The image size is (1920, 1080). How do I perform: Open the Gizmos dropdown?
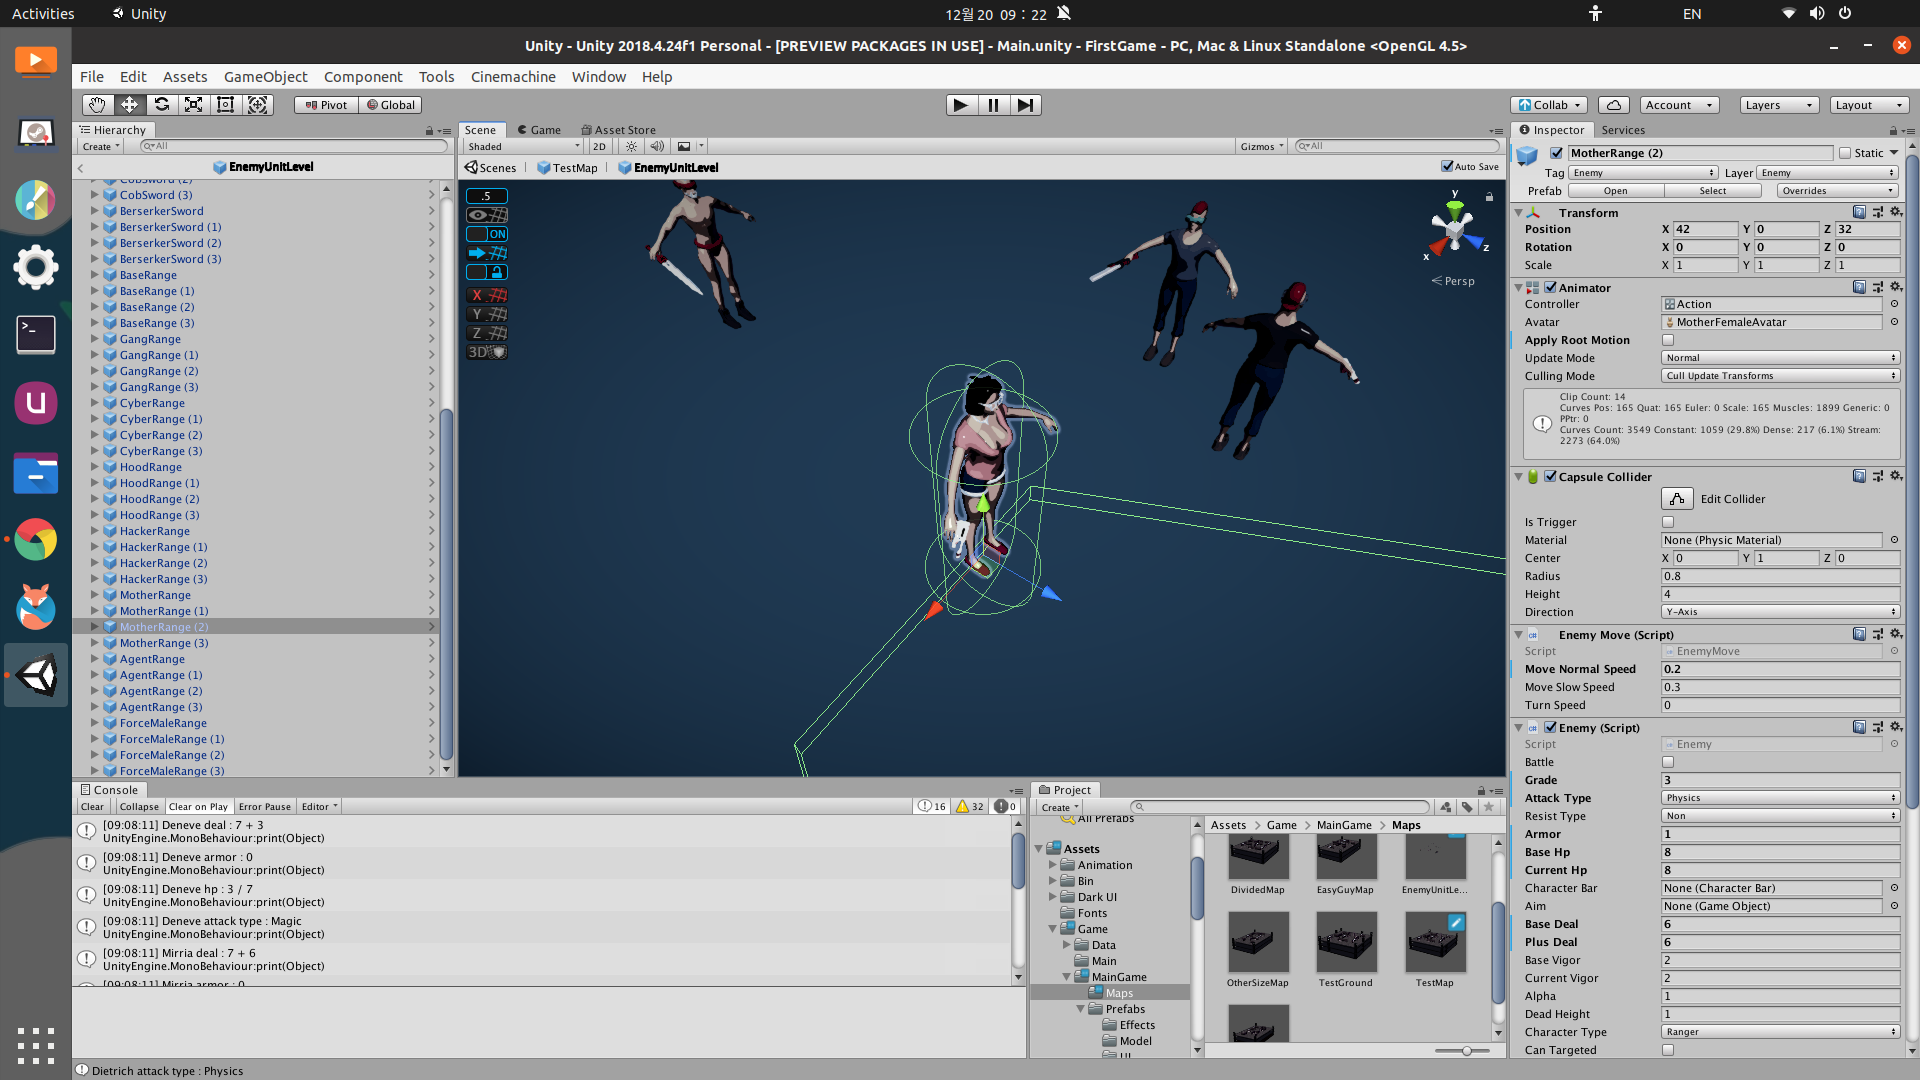pos(1261,146)
